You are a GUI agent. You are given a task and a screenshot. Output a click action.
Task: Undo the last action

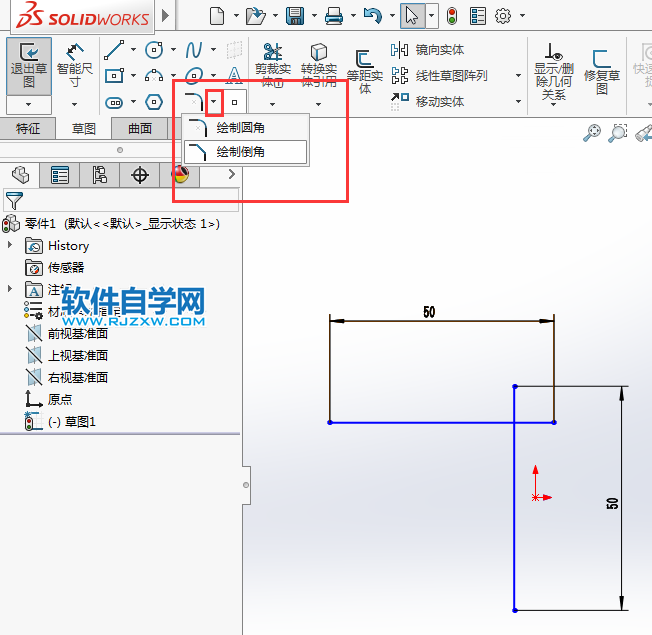click(x=373, y=16)
